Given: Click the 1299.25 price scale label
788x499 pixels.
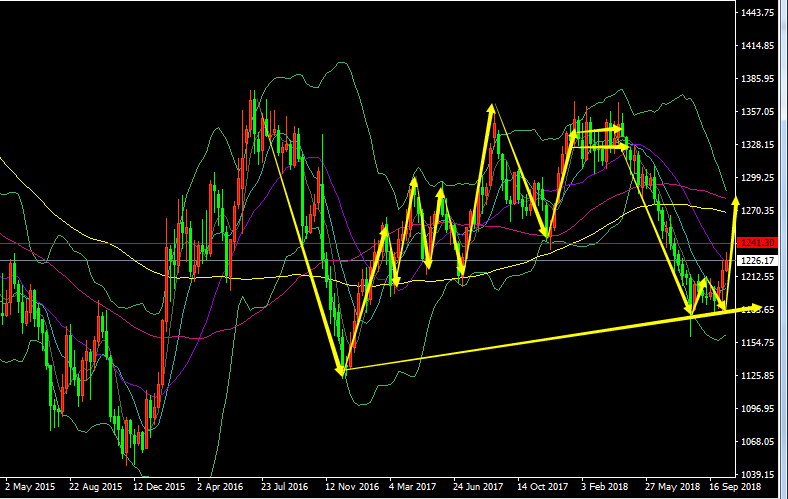Looking at the screenshot, I should pos(757,178).
